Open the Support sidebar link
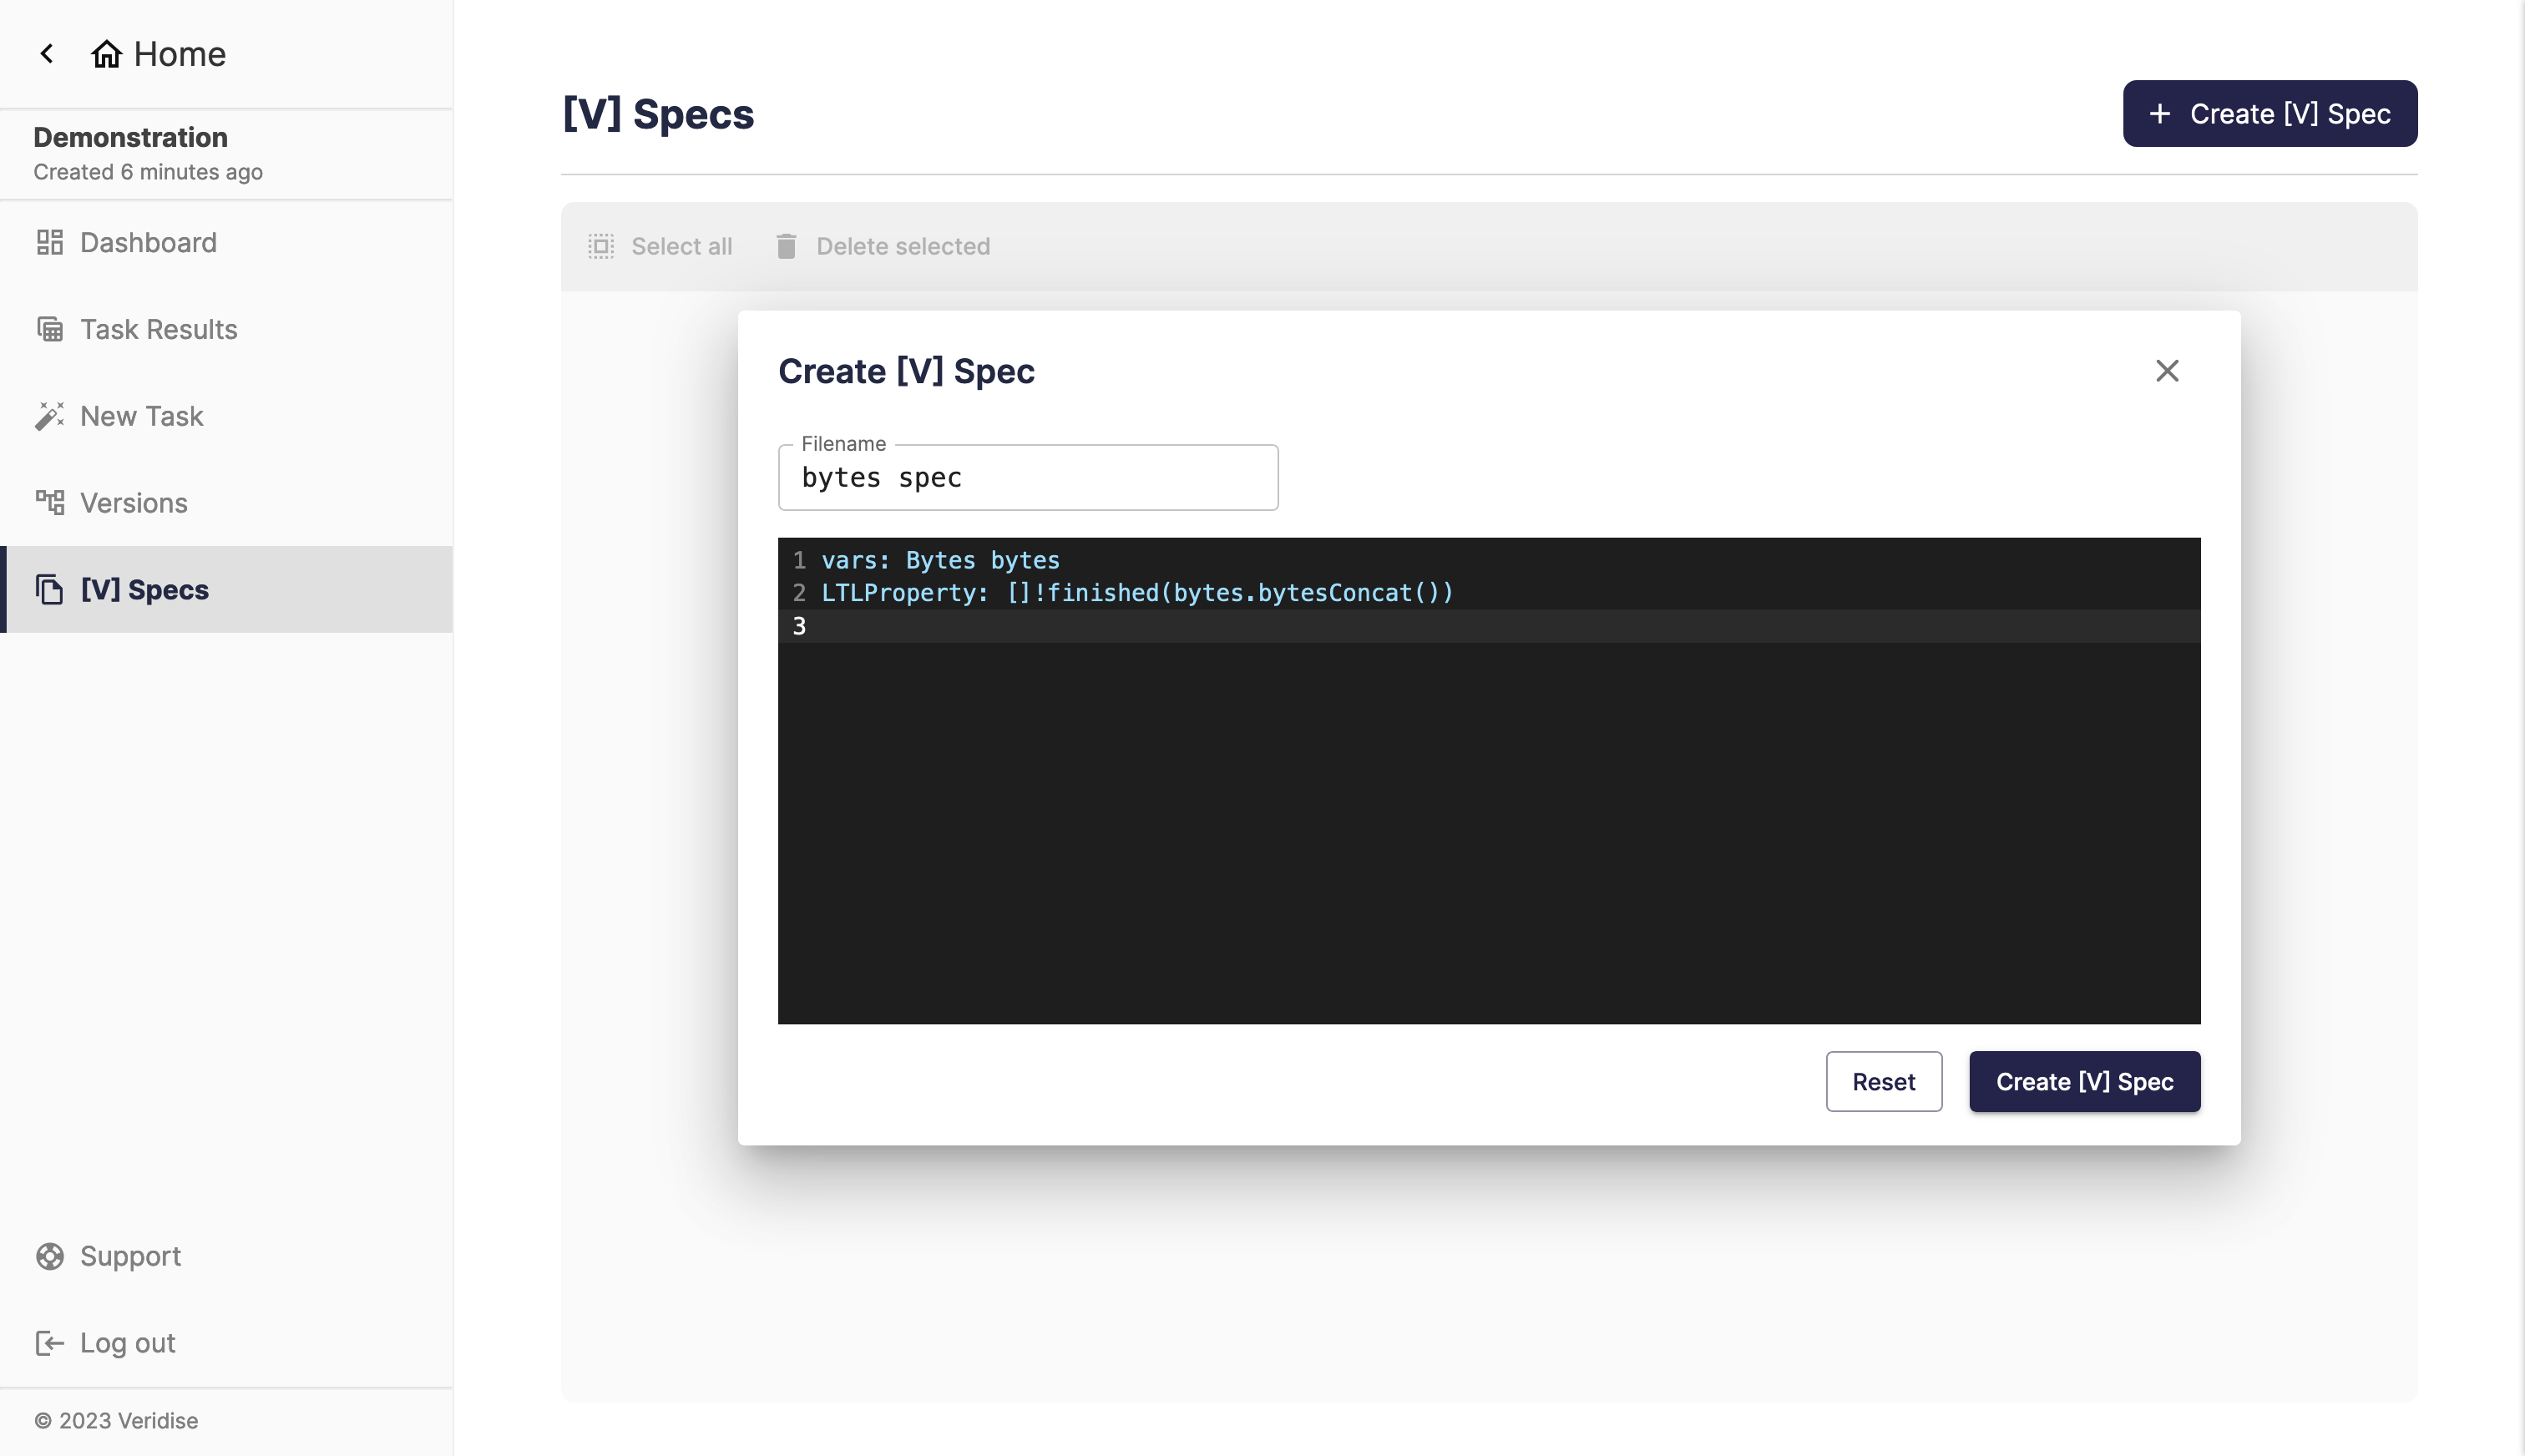The image size is (2525, 1456). (226, 1257)
